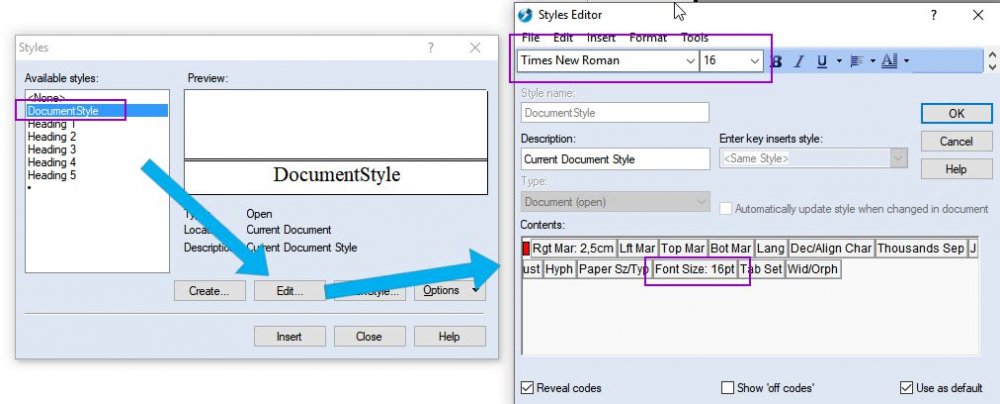Apply Underline formatting icon
1000x404 pixels.
[x=822, y=61]
